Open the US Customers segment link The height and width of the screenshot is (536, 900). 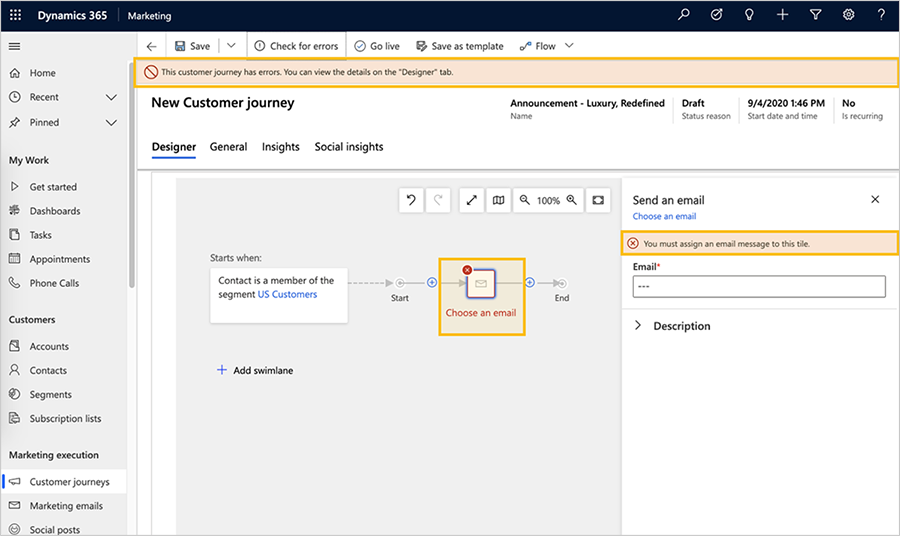[x=287, y=295]
